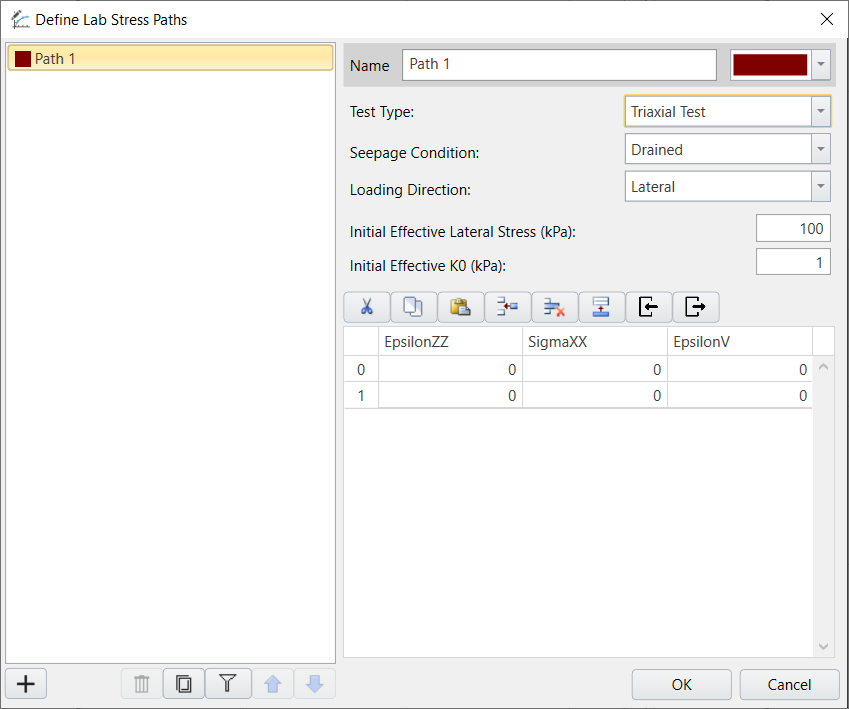The image size is (849, 709).
Task: Open the Test Type dropdown
Action: coord(819,111)
